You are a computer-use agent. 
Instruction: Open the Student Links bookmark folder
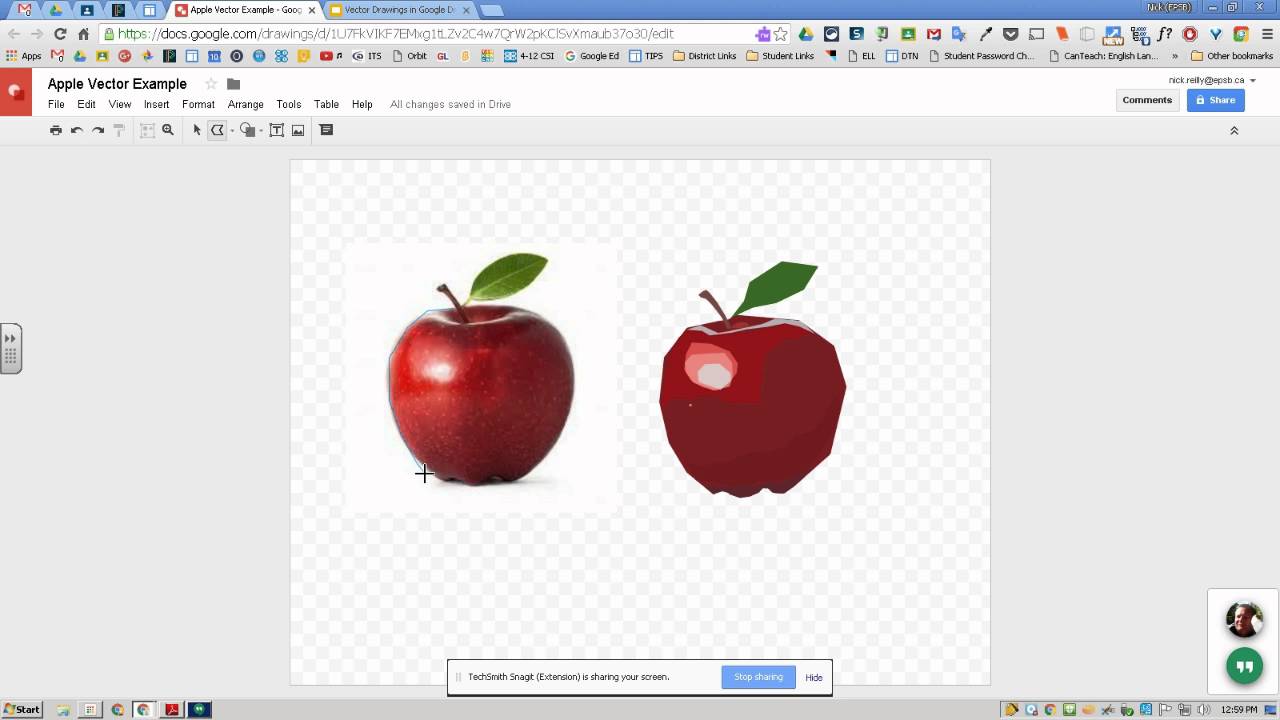[780, 56]
